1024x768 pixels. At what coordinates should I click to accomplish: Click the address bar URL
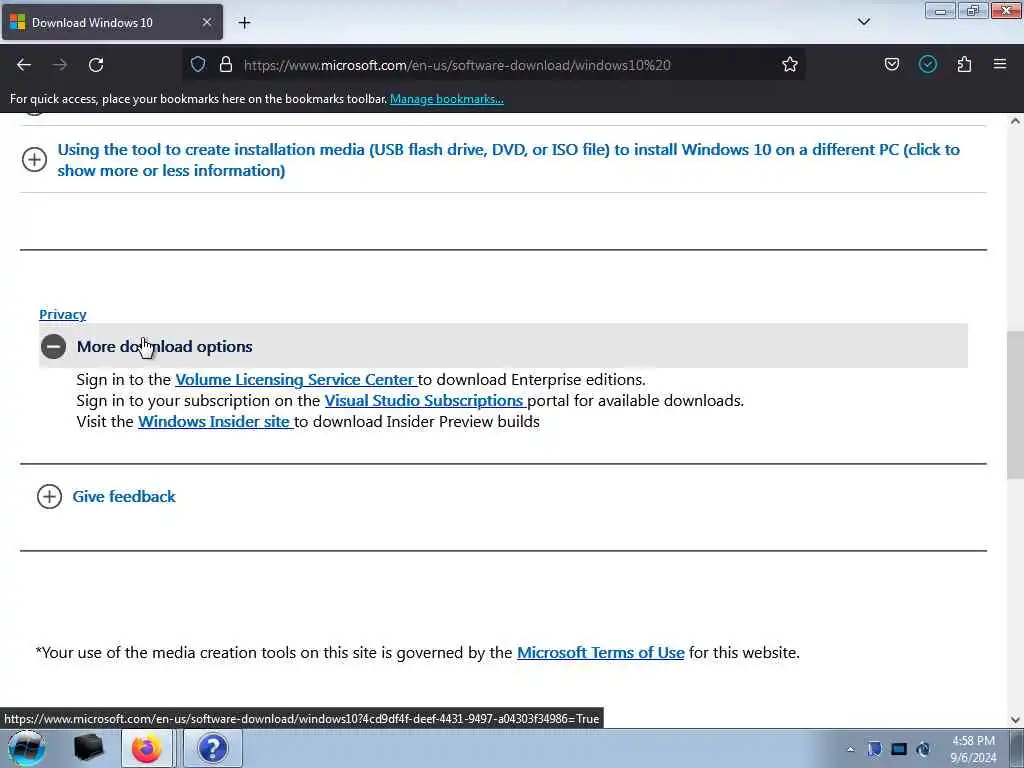click(x=457, y=65)
